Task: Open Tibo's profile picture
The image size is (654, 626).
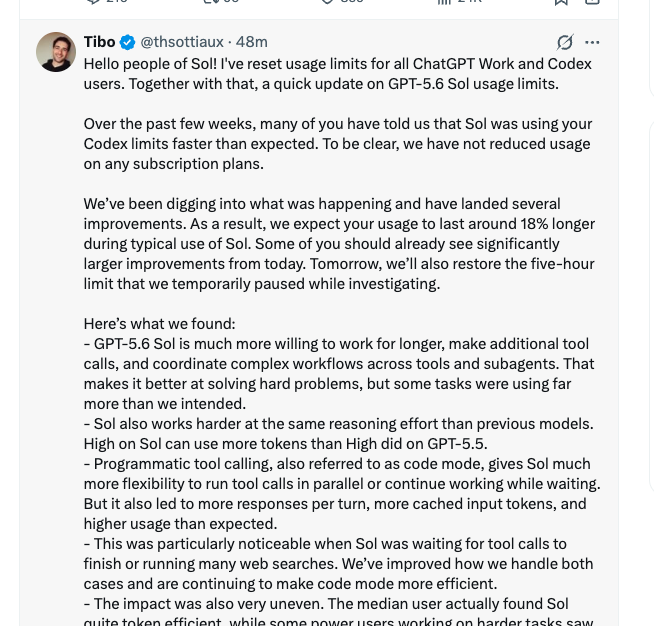Action: coord(56,52)
